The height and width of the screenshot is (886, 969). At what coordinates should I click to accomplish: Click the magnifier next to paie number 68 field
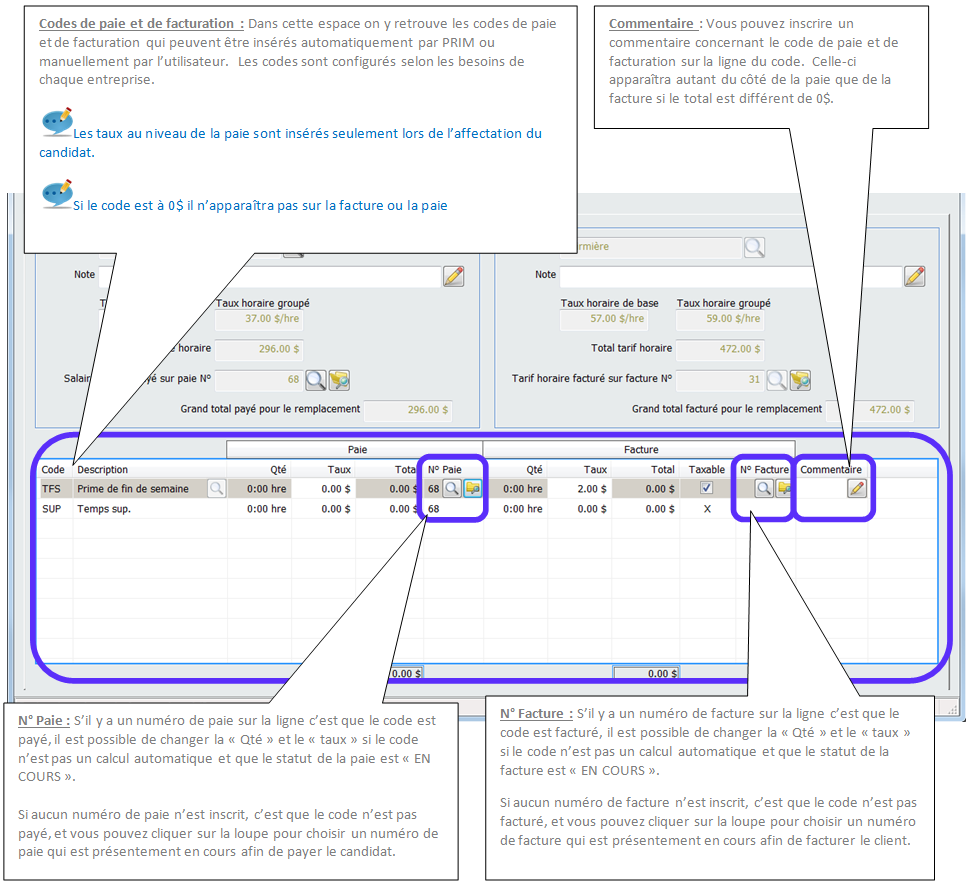click(x=316, y=380)
